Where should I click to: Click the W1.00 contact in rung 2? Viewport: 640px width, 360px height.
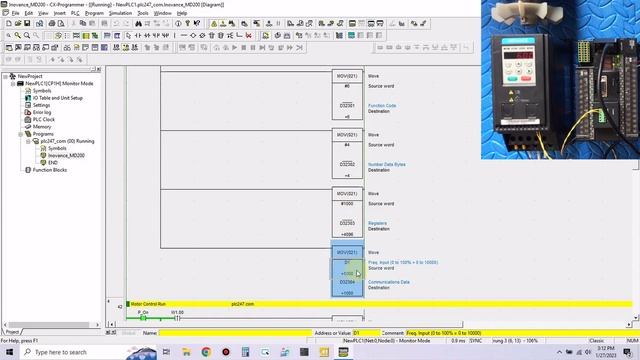pos(177,318)
